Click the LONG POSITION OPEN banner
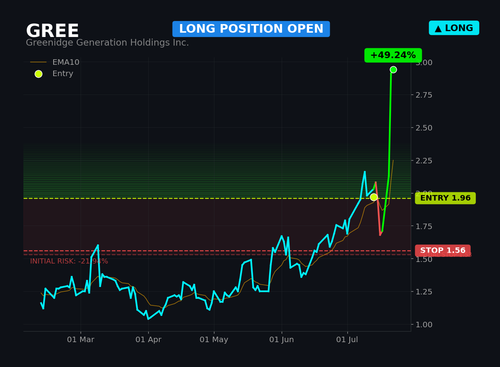Viewport: 500px width, 367px height. [x=251, y=29]
